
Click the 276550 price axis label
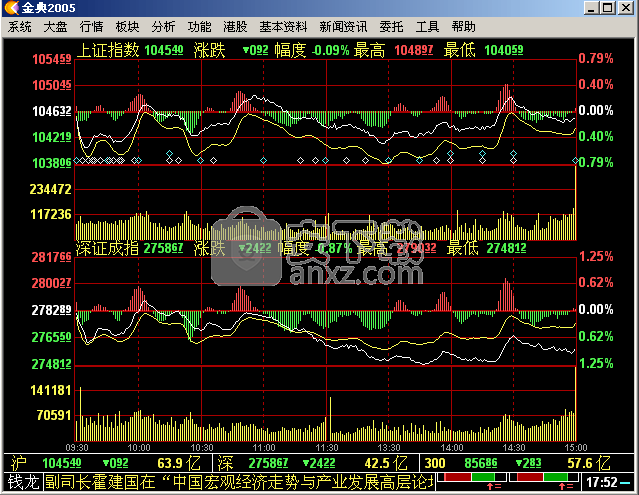51,337
